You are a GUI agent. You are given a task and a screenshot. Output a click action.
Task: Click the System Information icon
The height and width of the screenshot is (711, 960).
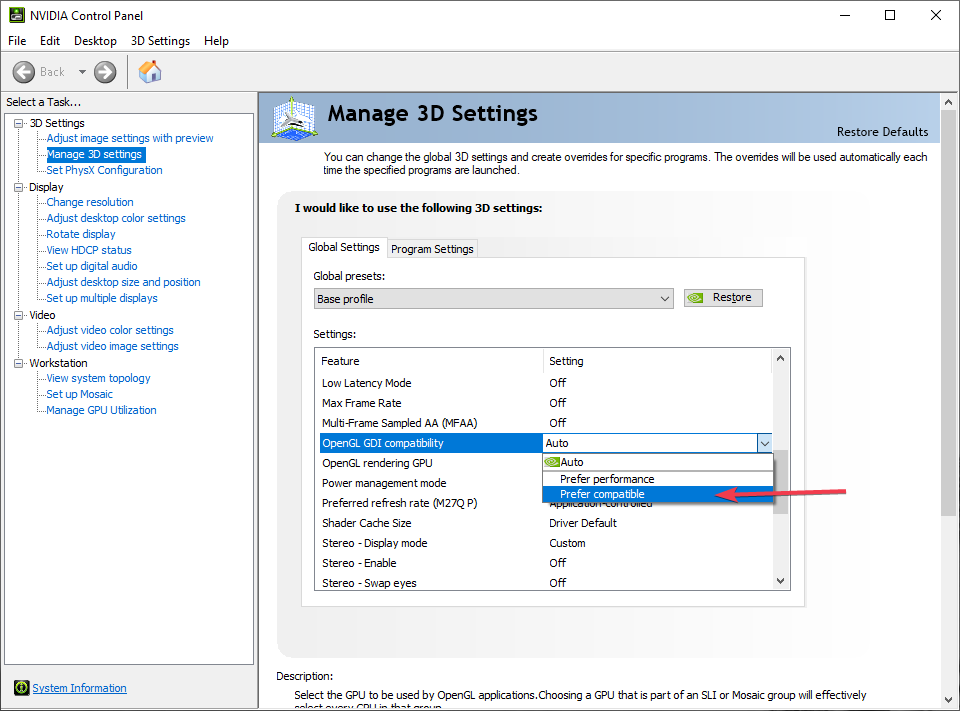click(21, 688)
